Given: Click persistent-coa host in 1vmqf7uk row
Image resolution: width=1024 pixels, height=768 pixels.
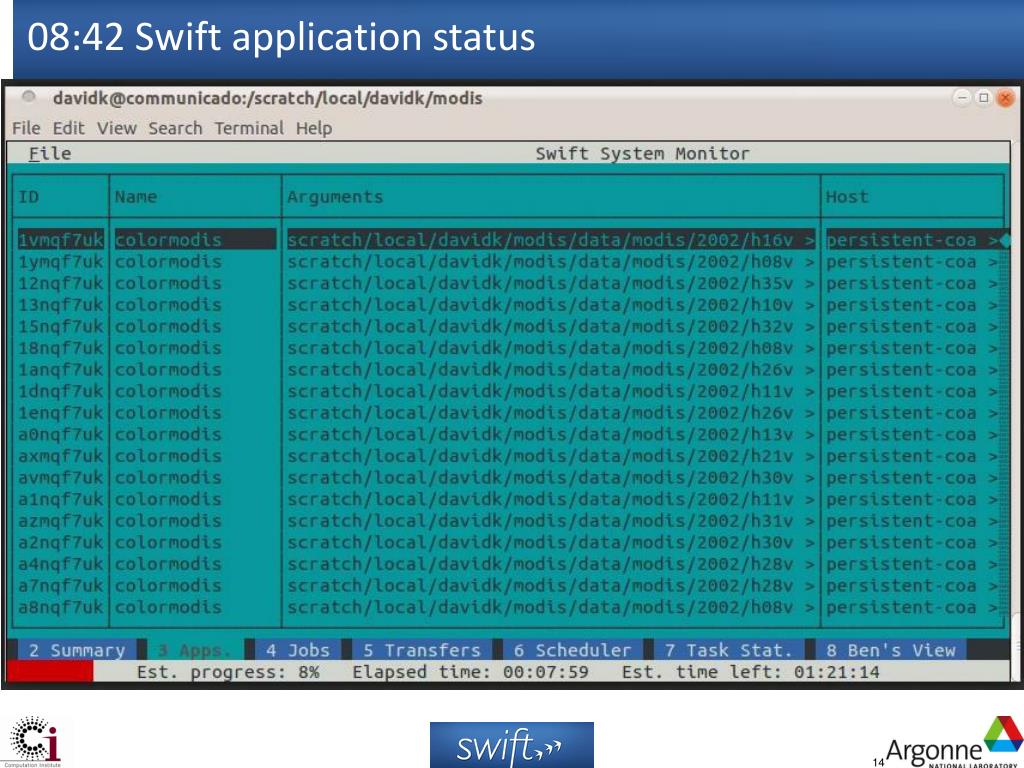Looking at the screenshot, I should tap(912, 240).
